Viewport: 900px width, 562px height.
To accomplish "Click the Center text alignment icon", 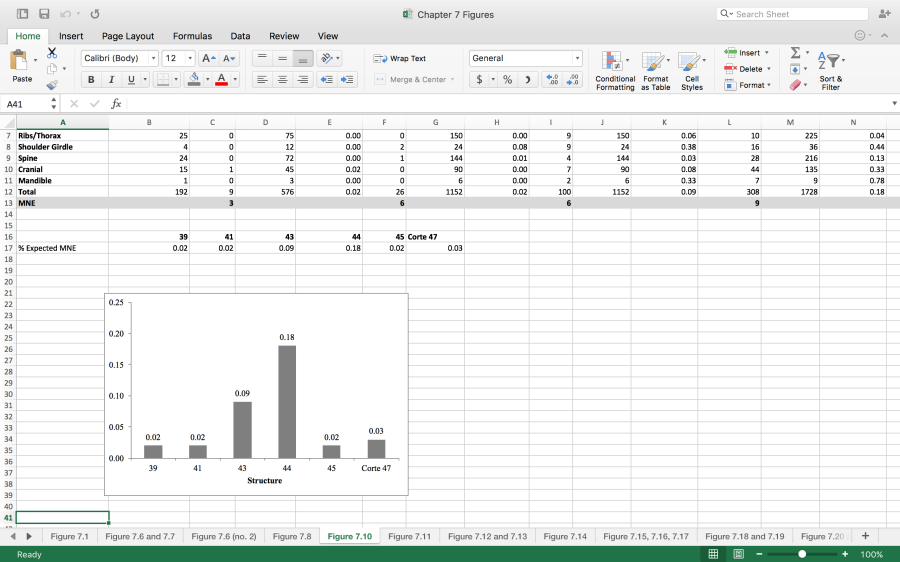I will (283, 80).
